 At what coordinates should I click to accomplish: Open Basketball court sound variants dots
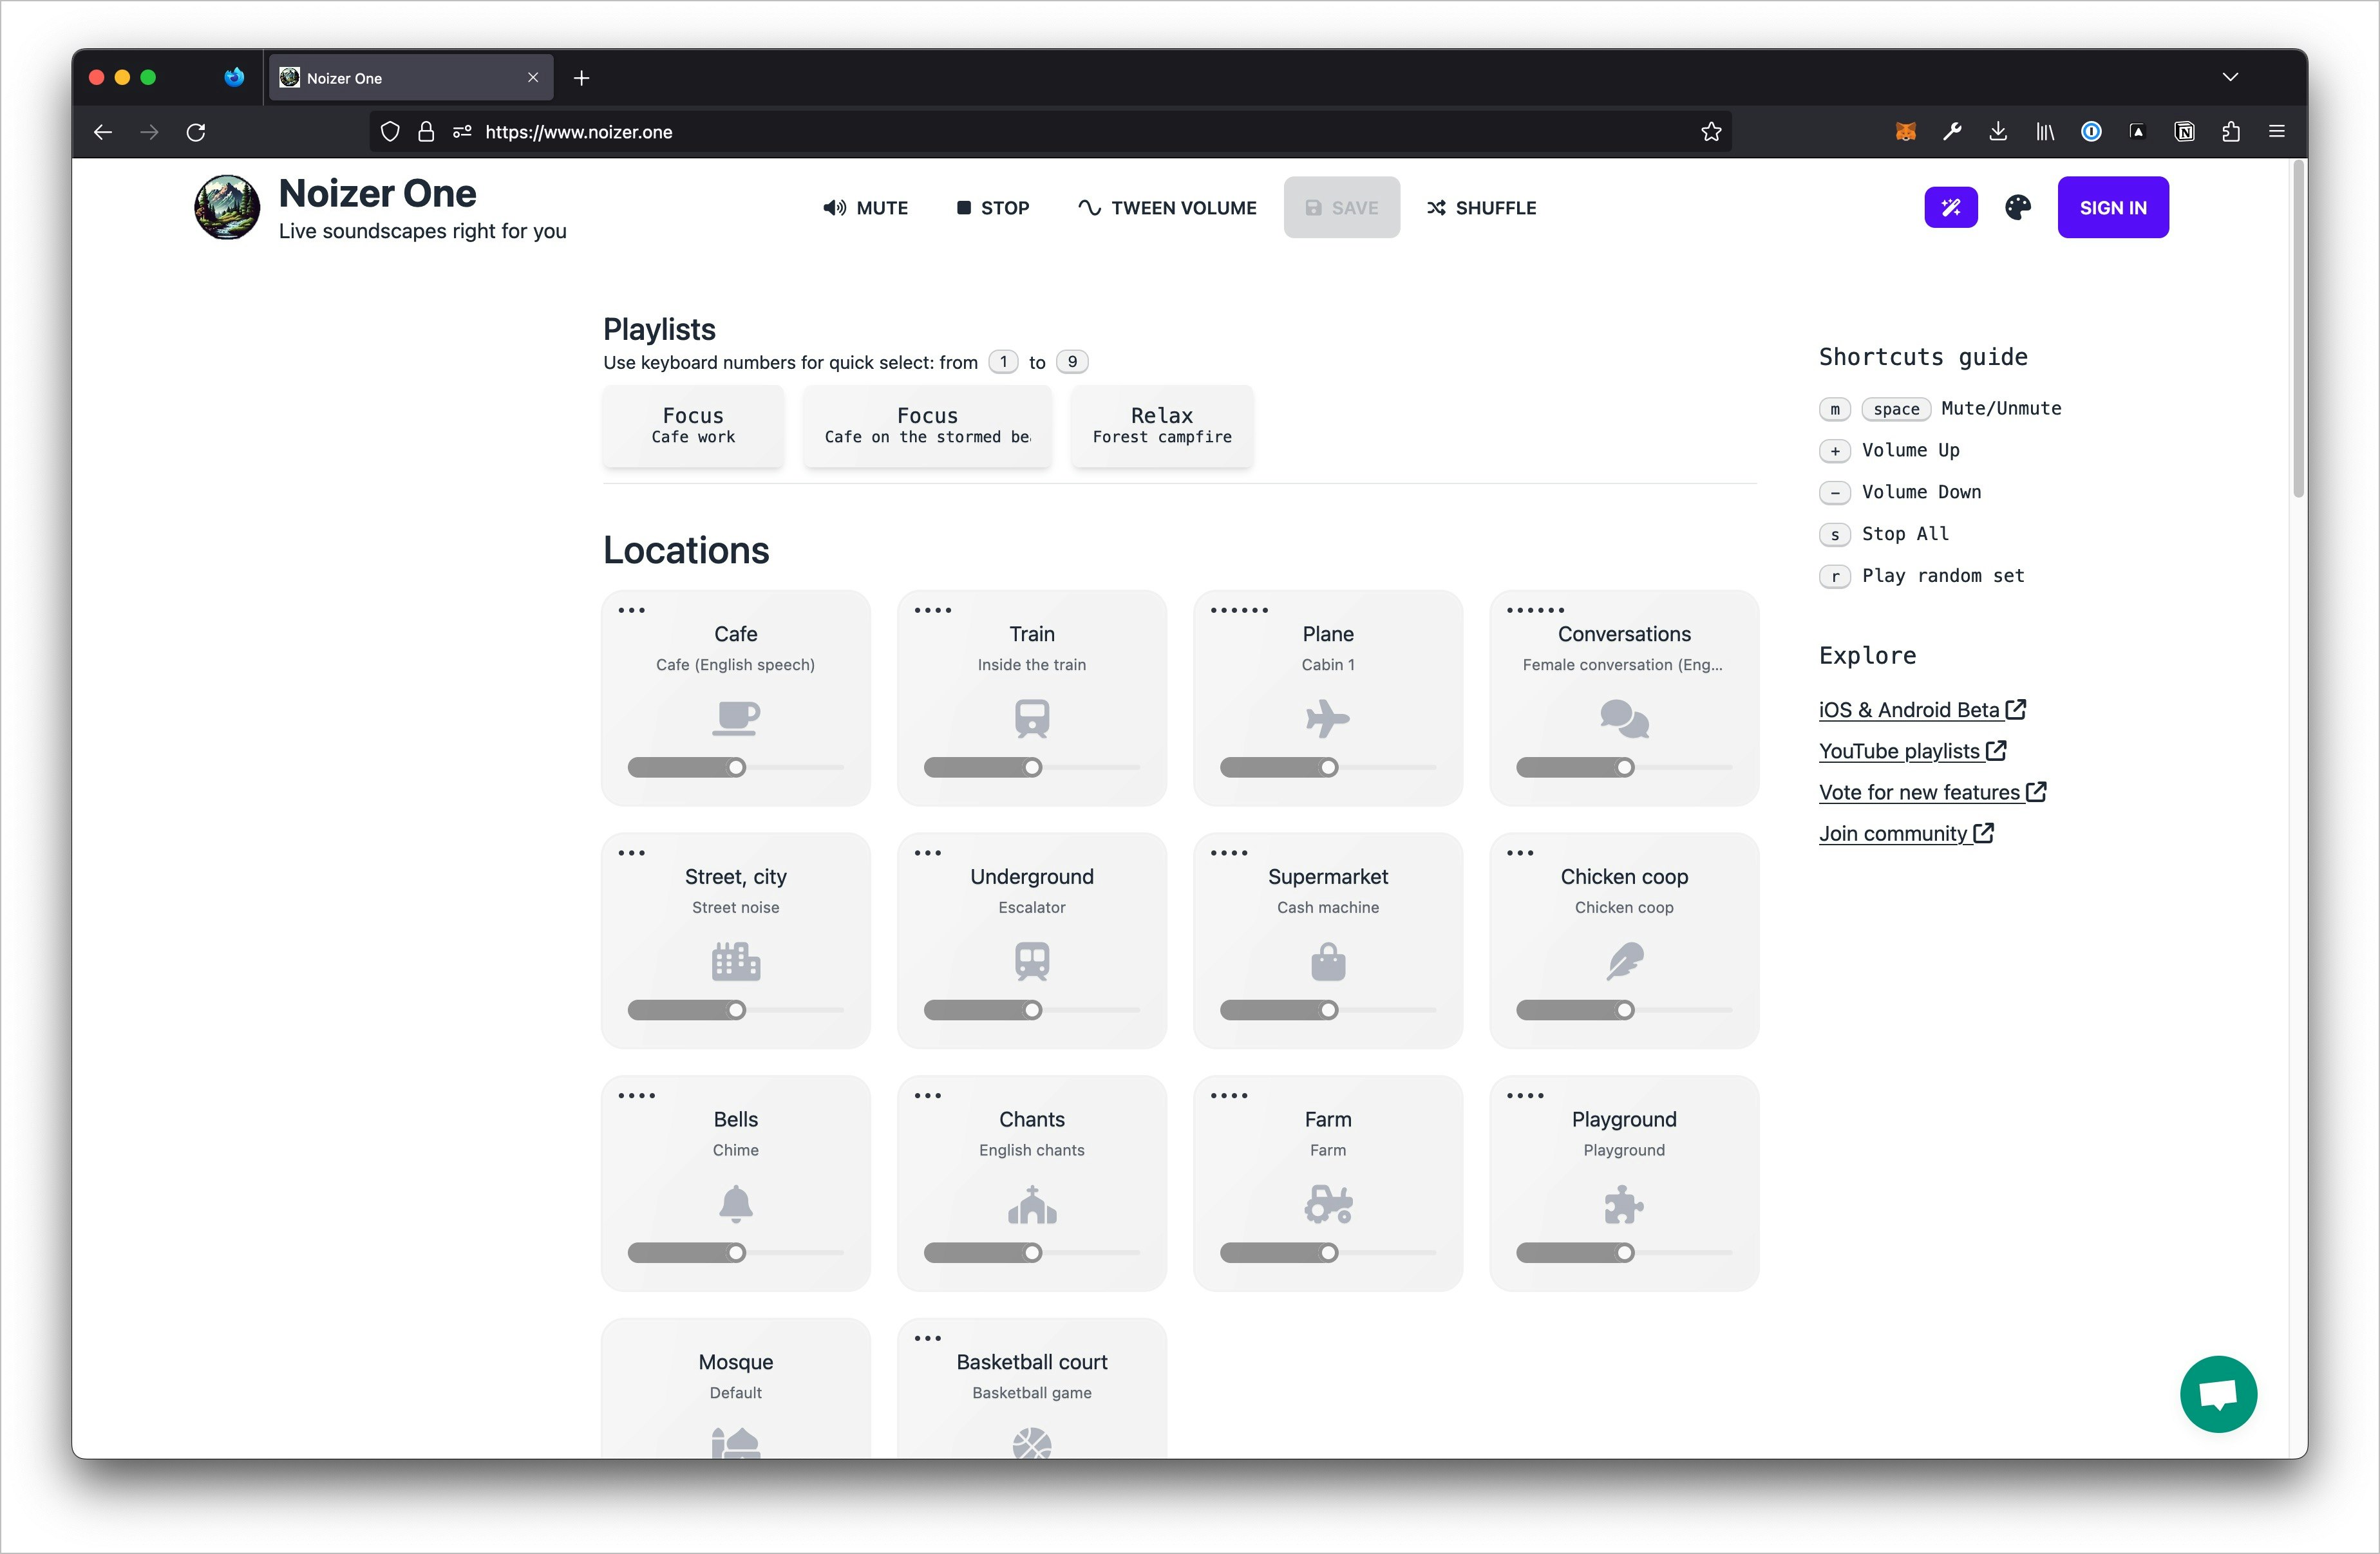[927, 1338]
